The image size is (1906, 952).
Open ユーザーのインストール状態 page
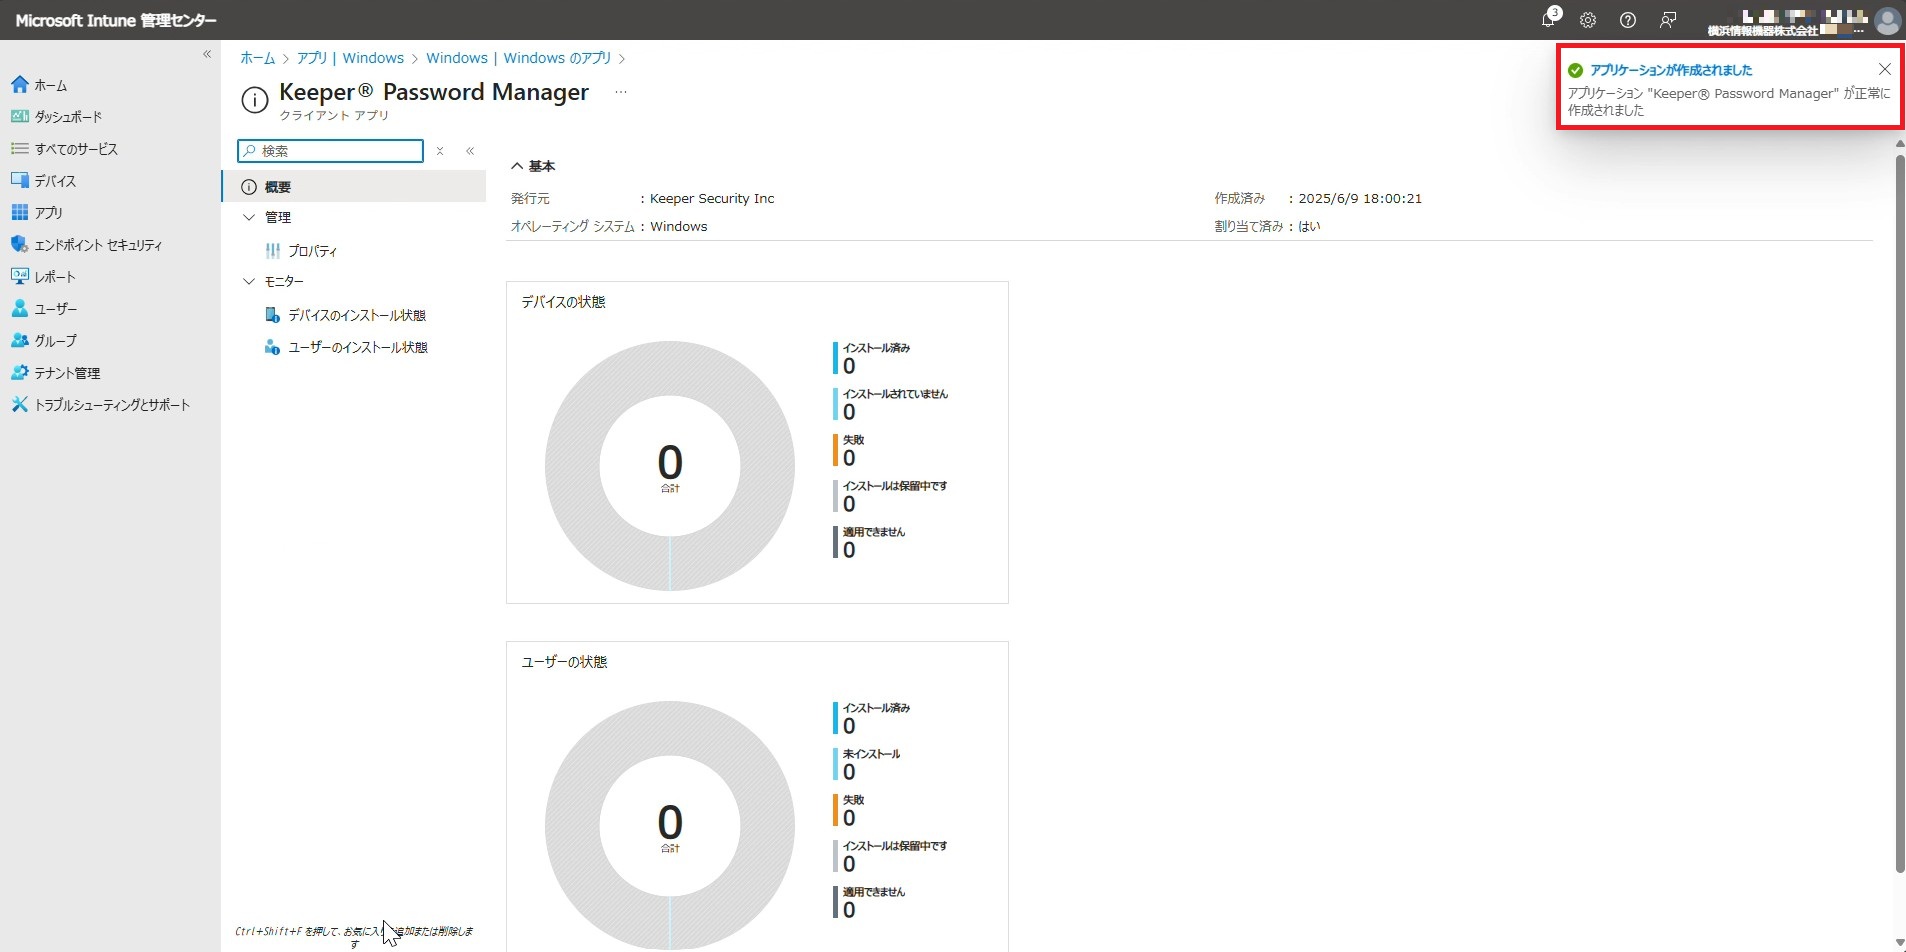click(357, 347)
